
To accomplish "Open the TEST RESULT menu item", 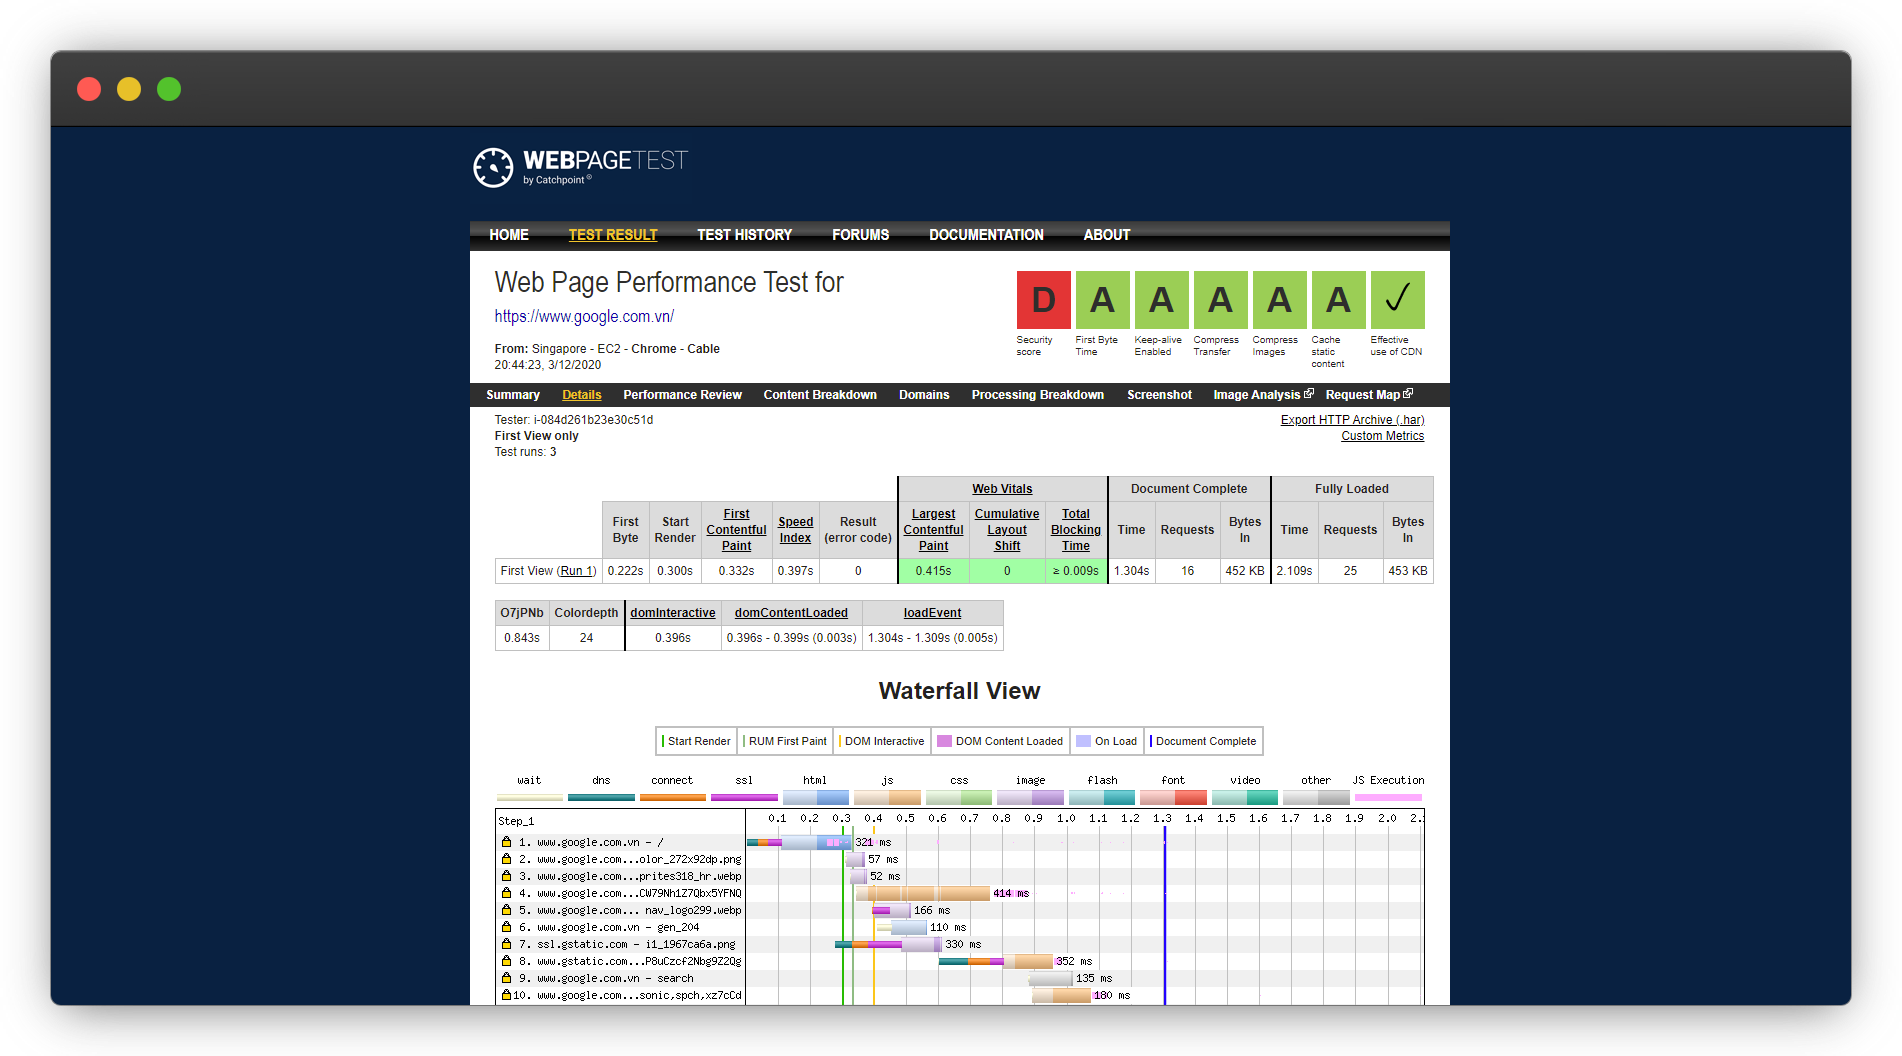I will coord(613,235).
